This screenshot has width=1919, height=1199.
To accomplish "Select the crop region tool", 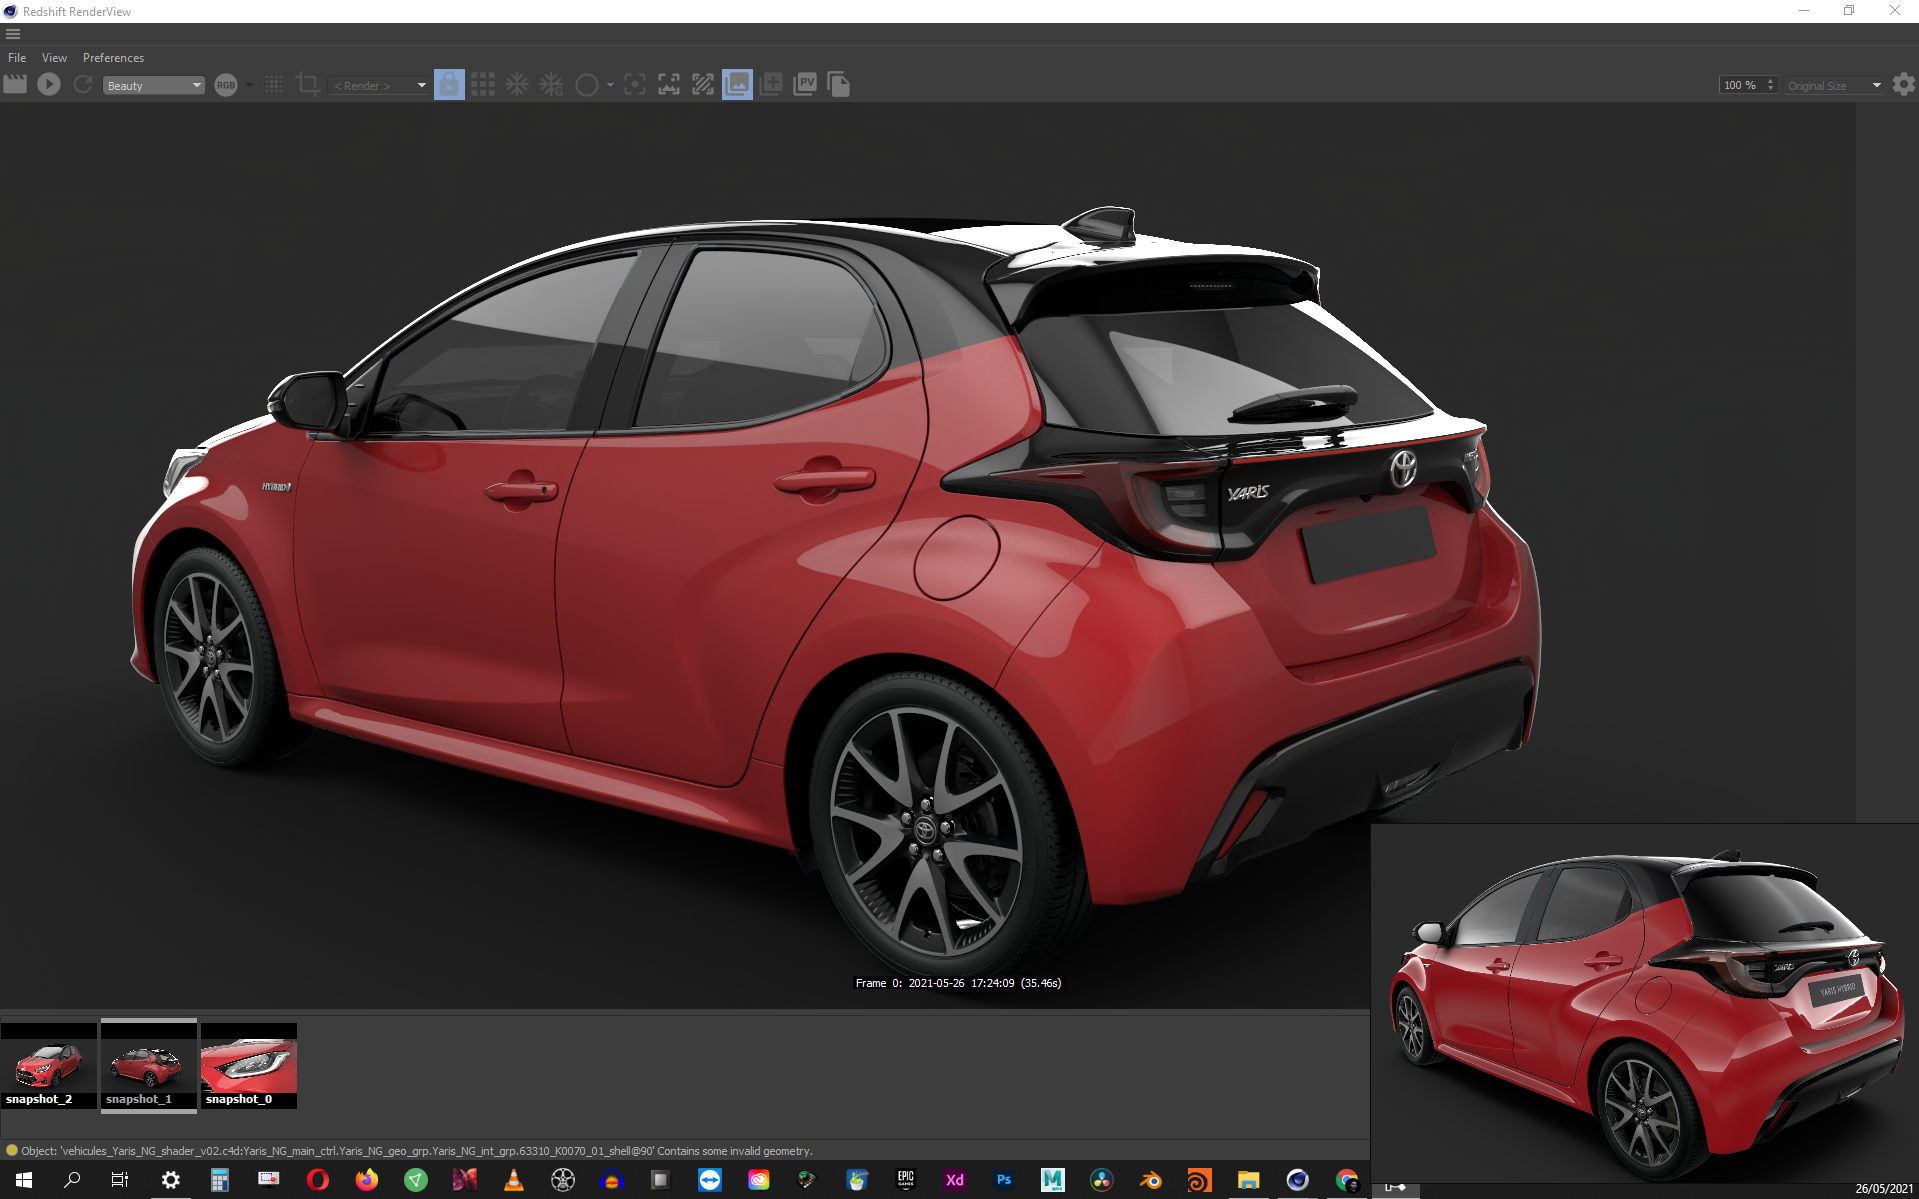I will 308,85.
